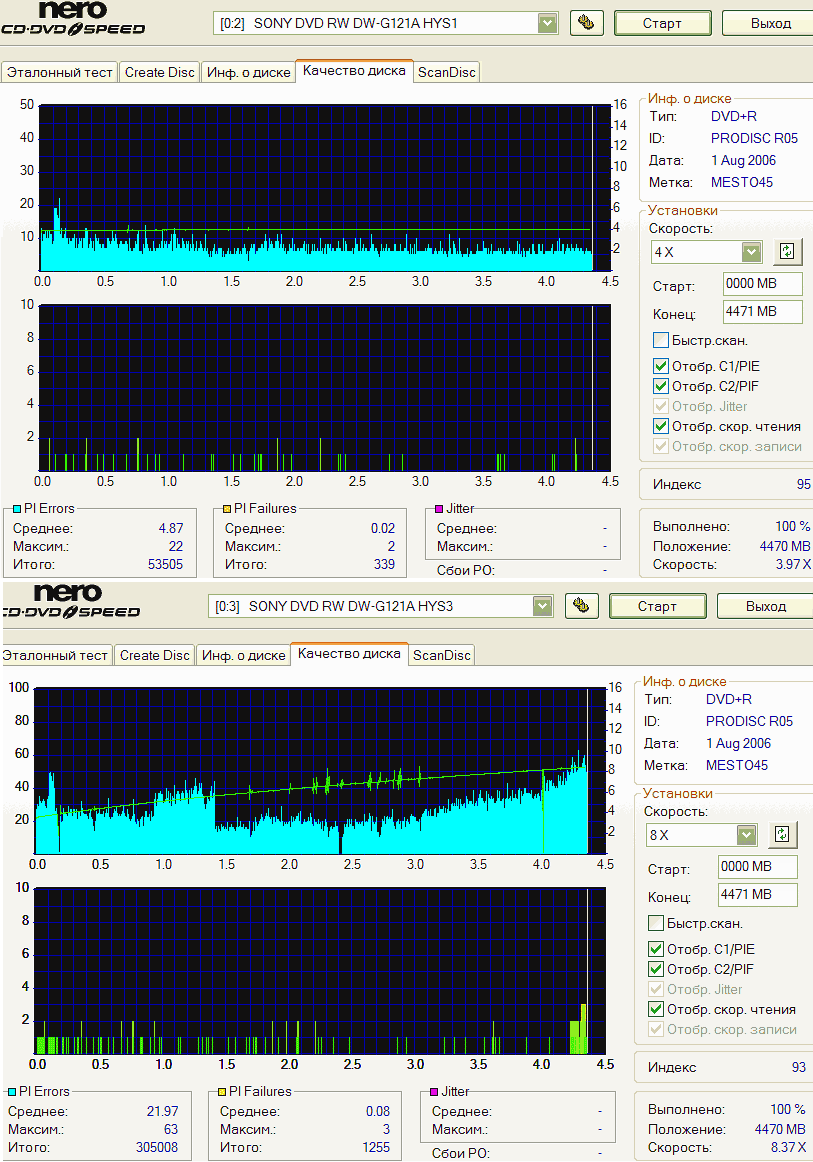Click Старт button in bottom window
The image size is (813, 1162).
pos(657,606)
